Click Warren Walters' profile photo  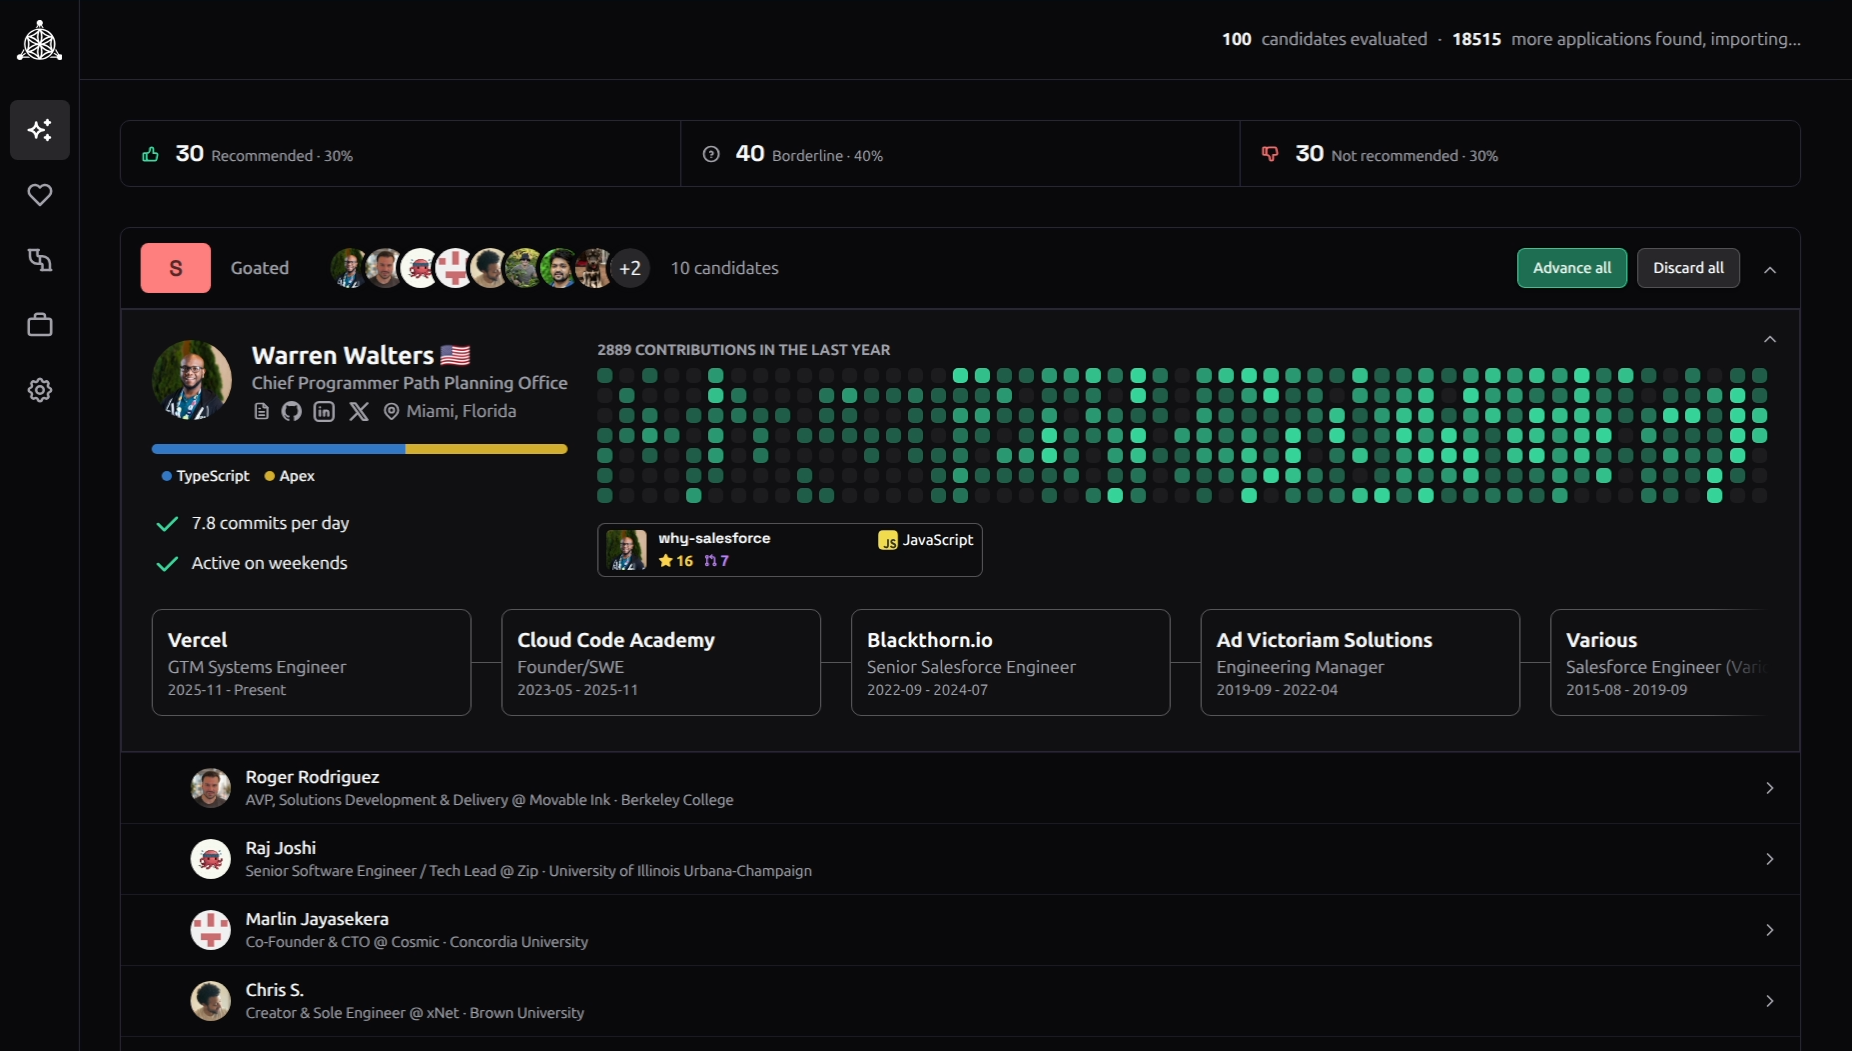click(x=192, y=380)
